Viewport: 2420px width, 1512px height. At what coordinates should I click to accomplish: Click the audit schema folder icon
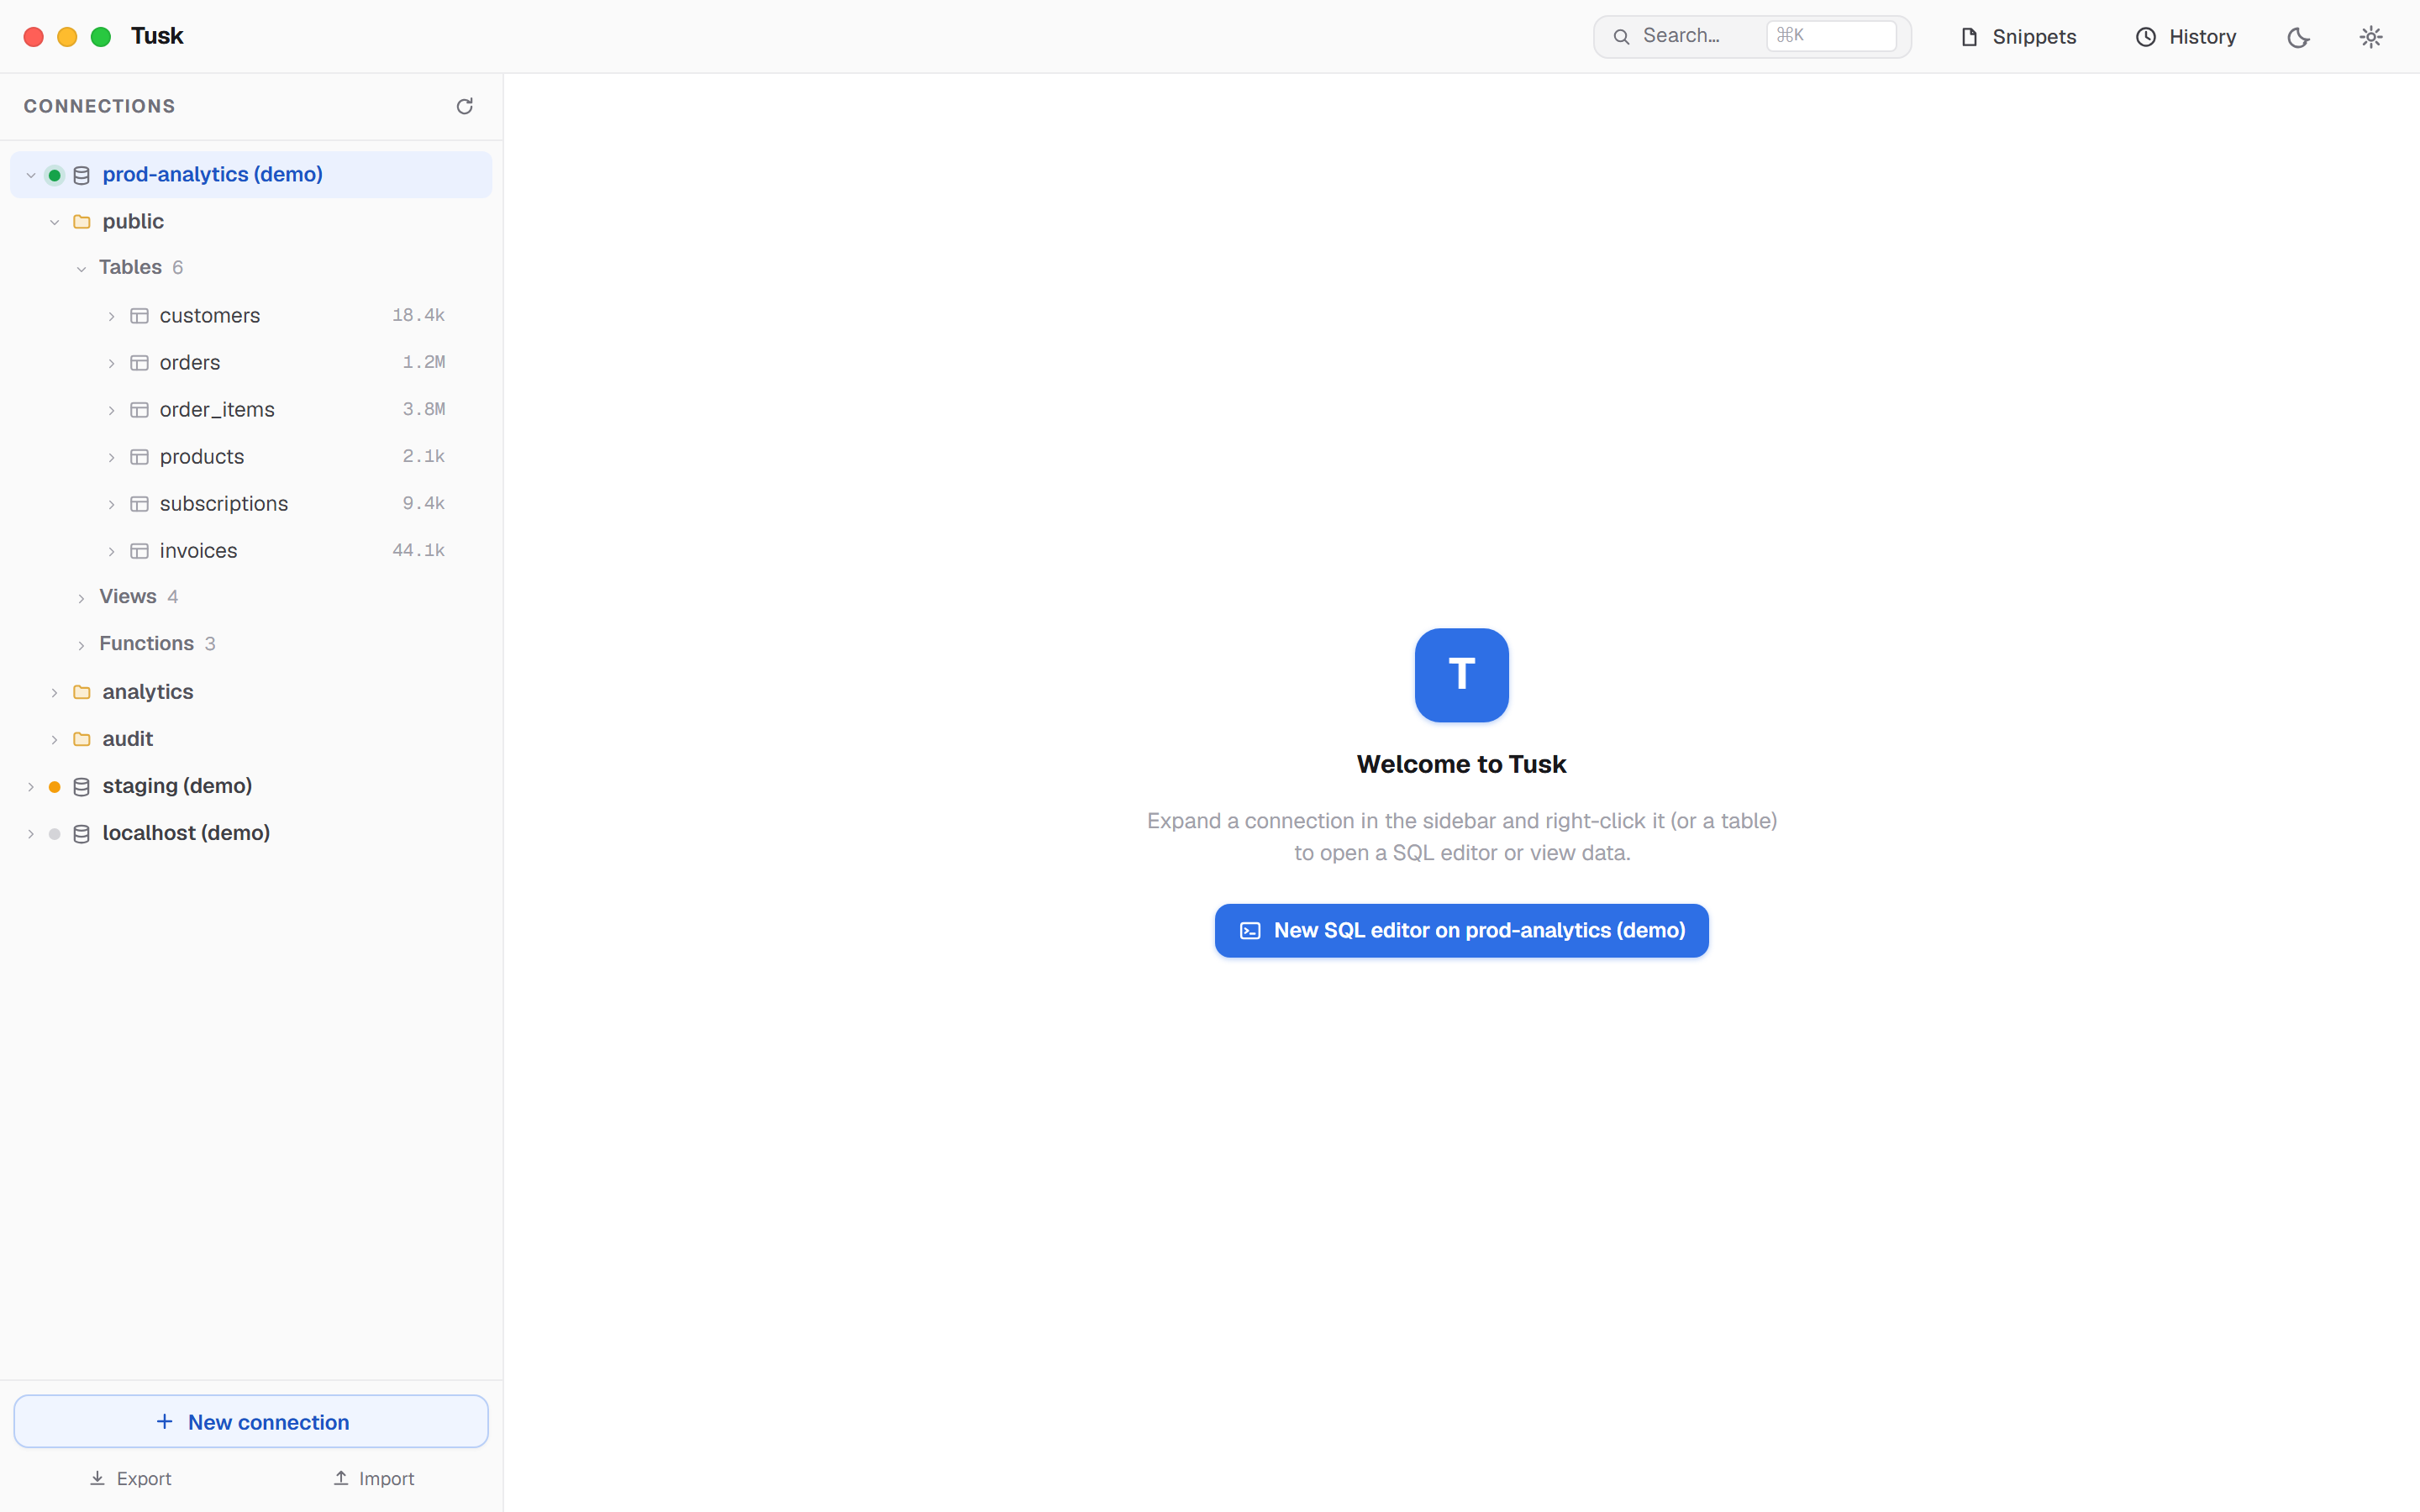(x=82, y=739)
